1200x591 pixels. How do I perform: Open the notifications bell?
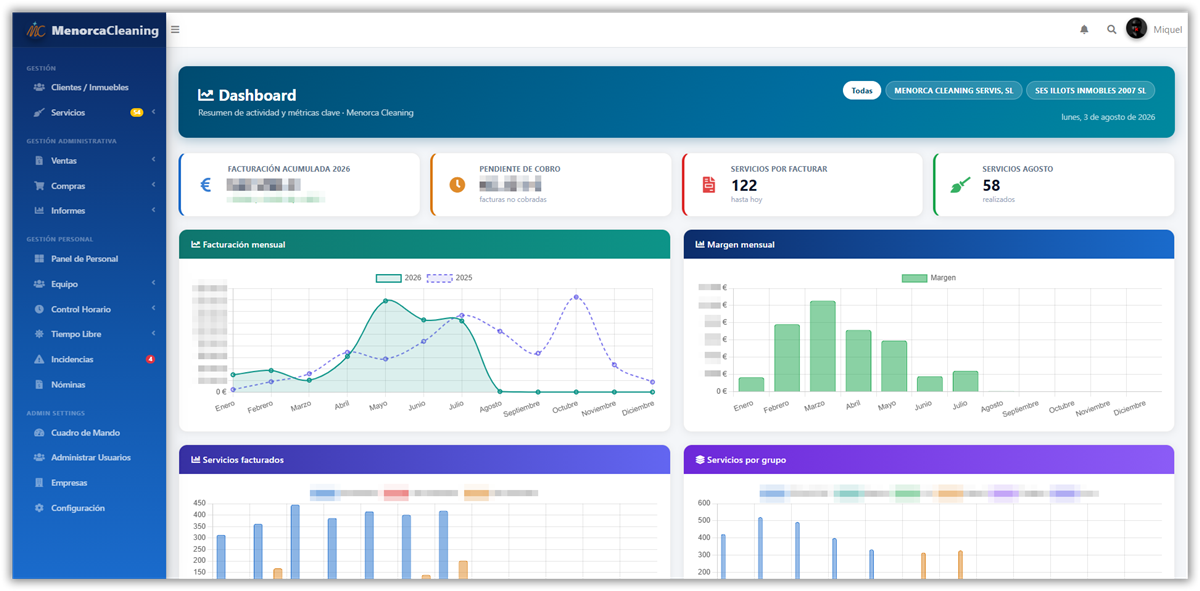tap(1084, 30)
